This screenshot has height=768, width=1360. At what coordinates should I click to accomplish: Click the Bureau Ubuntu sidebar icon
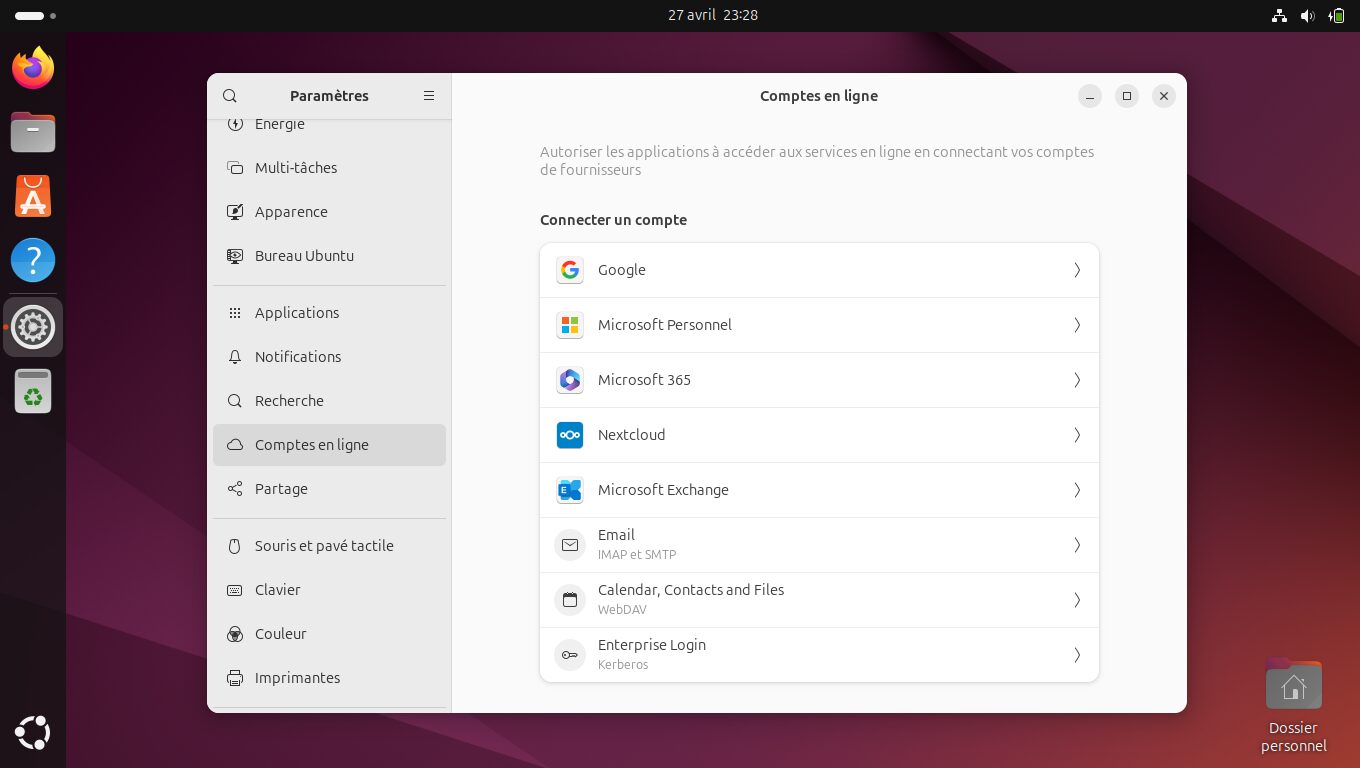click(235, 256)
